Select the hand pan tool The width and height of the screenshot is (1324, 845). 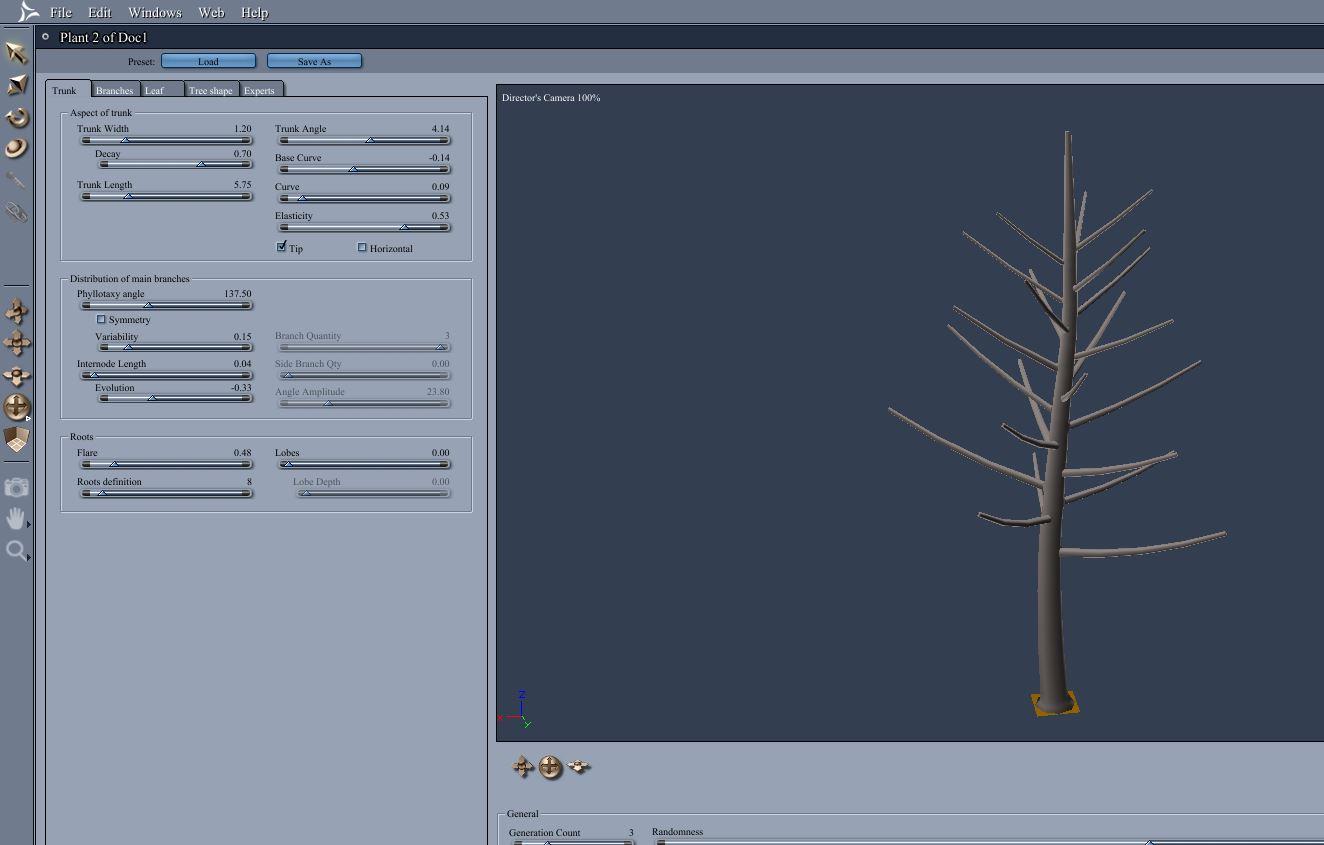pyautogui.click(x=16, y=518)
